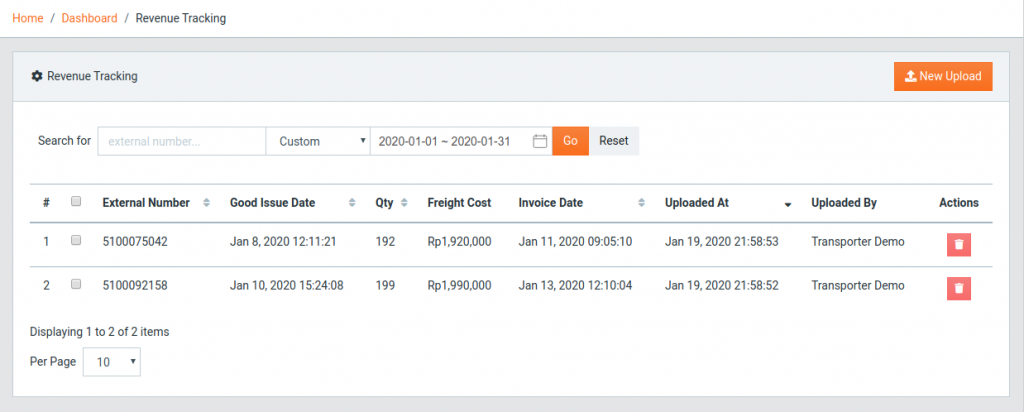Go to Home breadcrumb link

click(27, 18)
